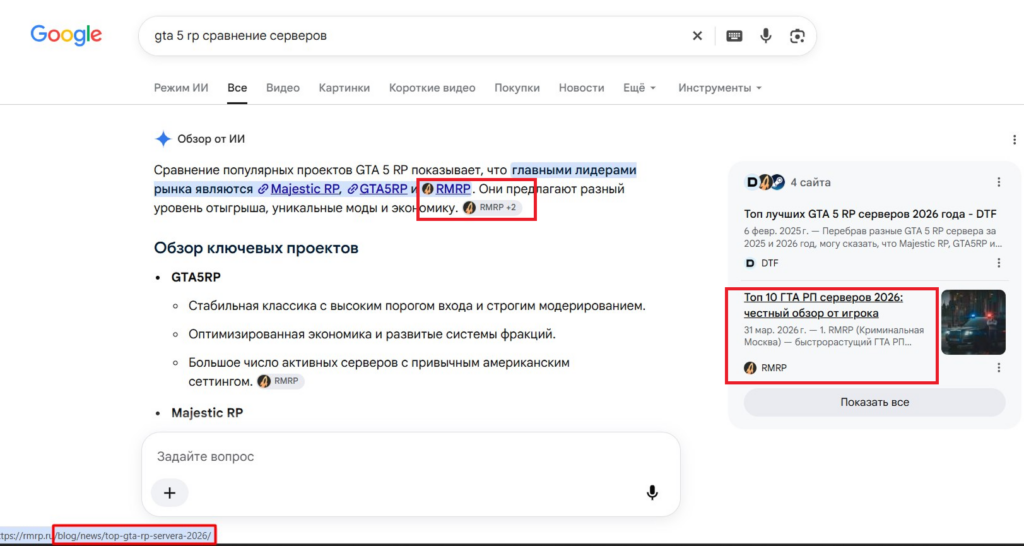This screenshot has height=546, width=1024.
Task: Switch to 'Видео' tab
Action: coord(283,88)
